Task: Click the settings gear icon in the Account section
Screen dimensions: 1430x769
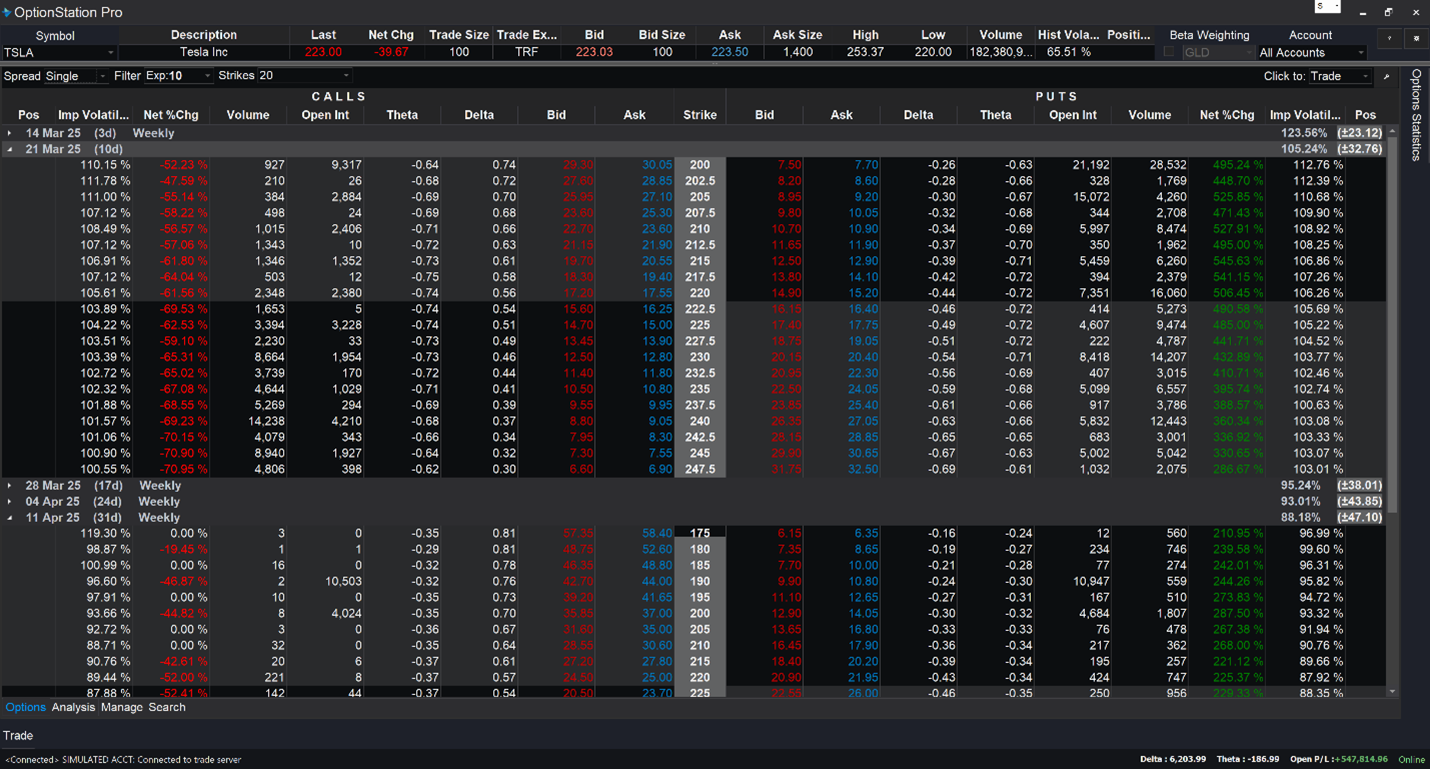Action: pyautogui.click(x=1416, y=39)
